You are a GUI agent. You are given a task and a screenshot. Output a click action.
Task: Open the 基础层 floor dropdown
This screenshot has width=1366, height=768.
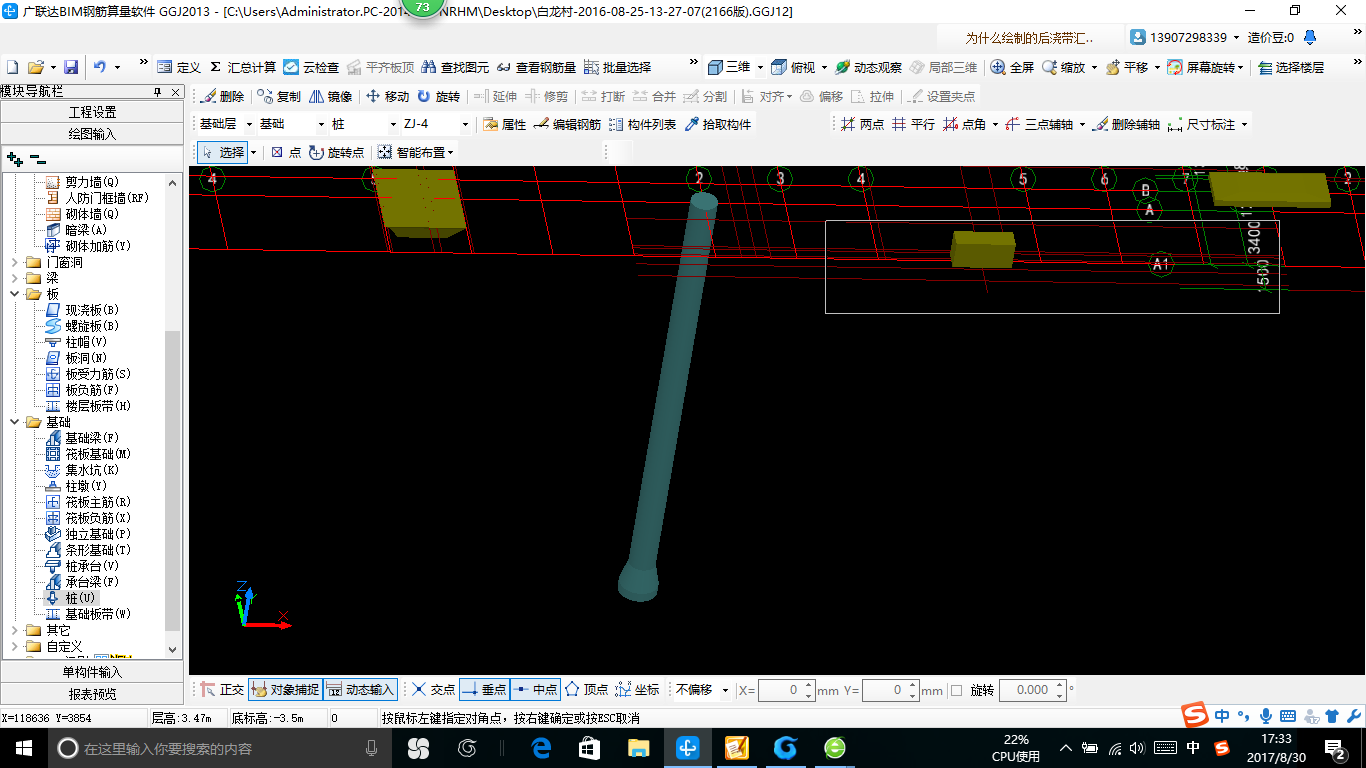(x=226, y=124)
